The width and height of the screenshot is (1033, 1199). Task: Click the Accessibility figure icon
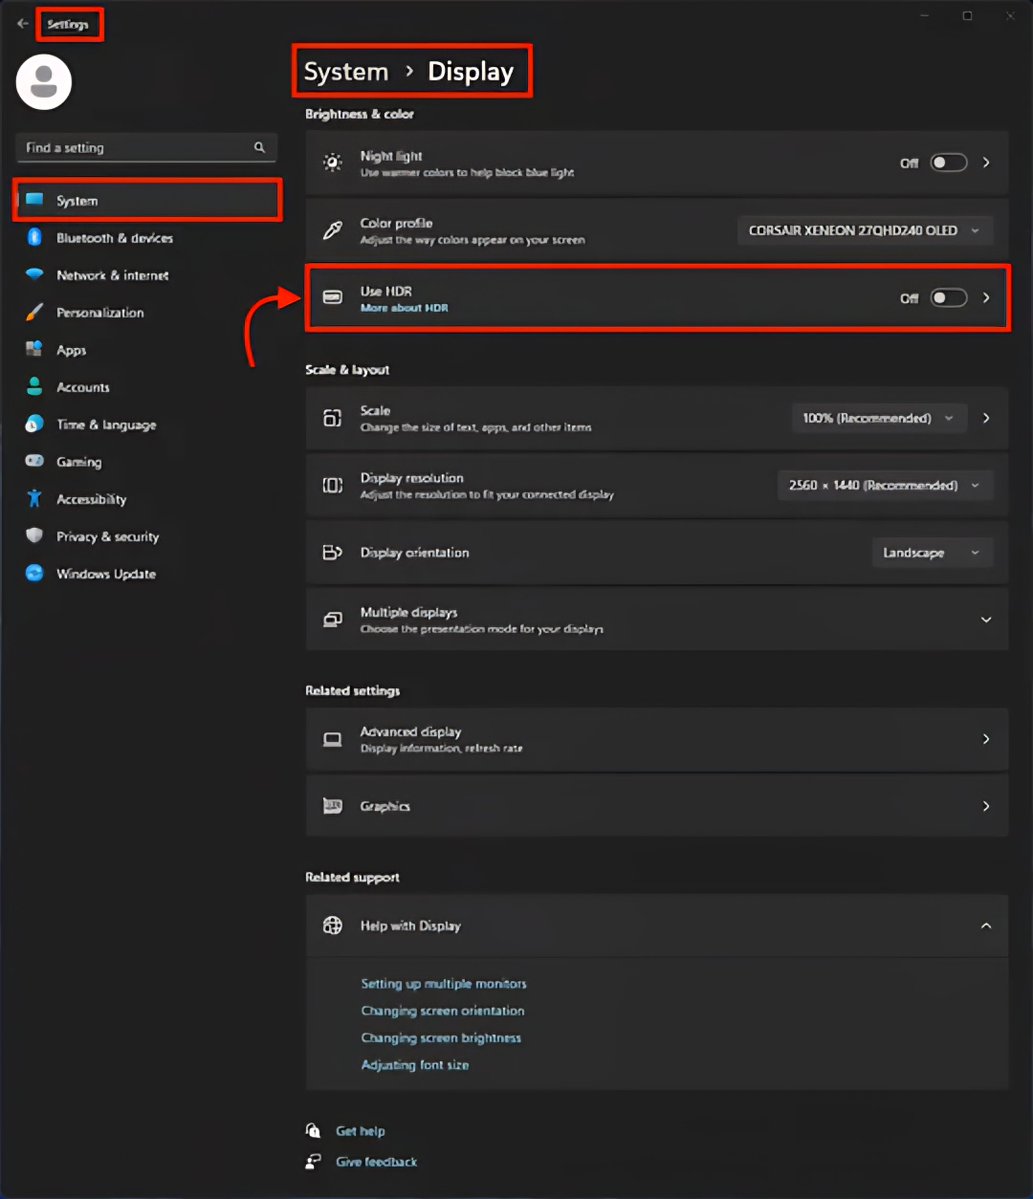34,499
